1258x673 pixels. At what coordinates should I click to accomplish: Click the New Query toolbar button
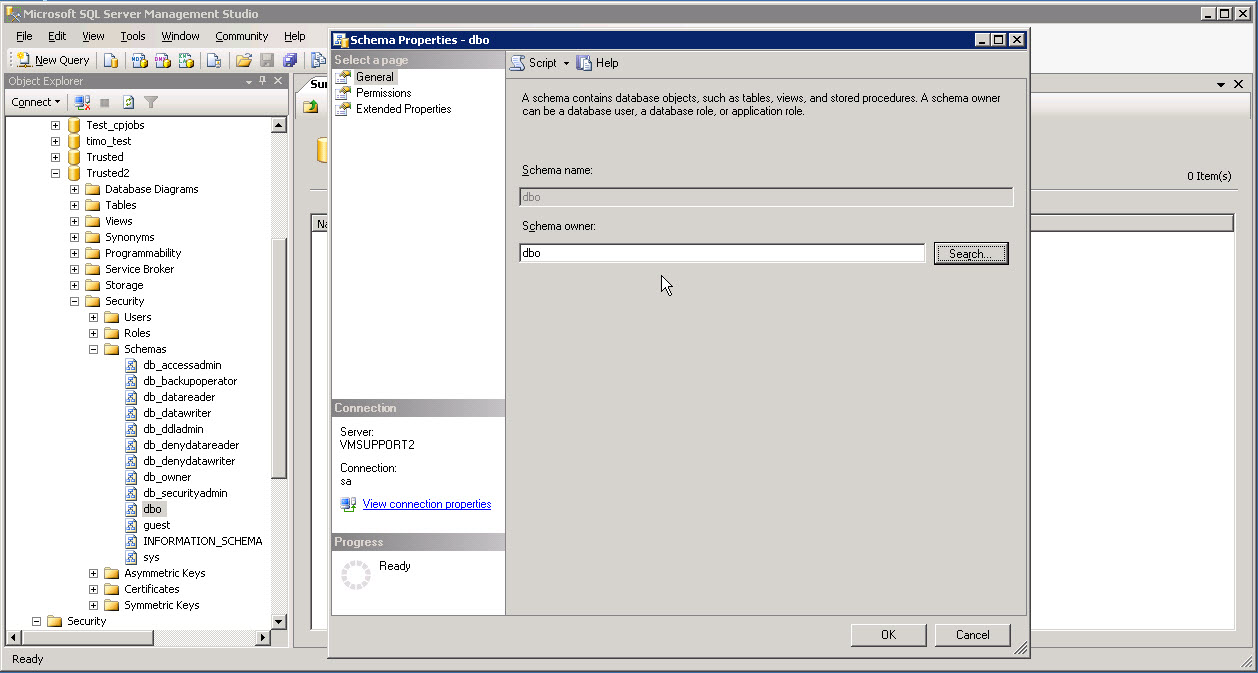[x=54, y=60]
